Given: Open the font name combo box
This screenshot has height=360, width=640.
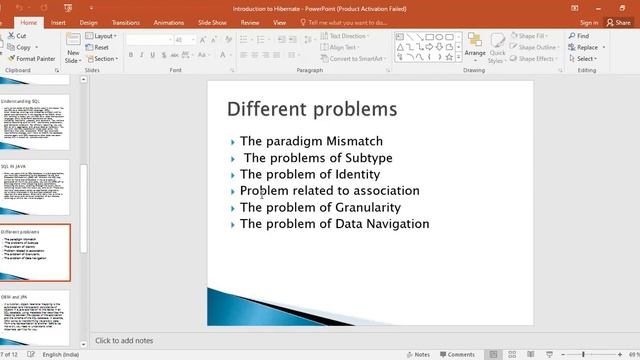Looking at the screenshot, I should [149, 40].
